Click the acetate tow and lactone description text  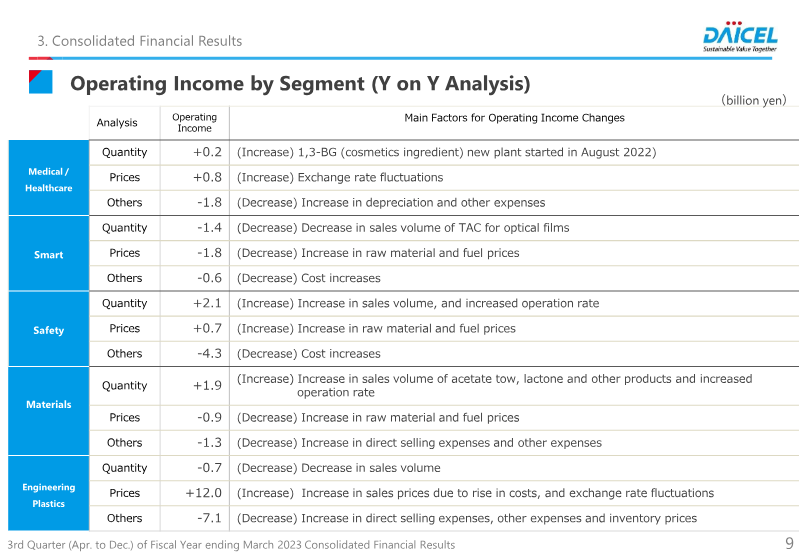tap(494, 385)
